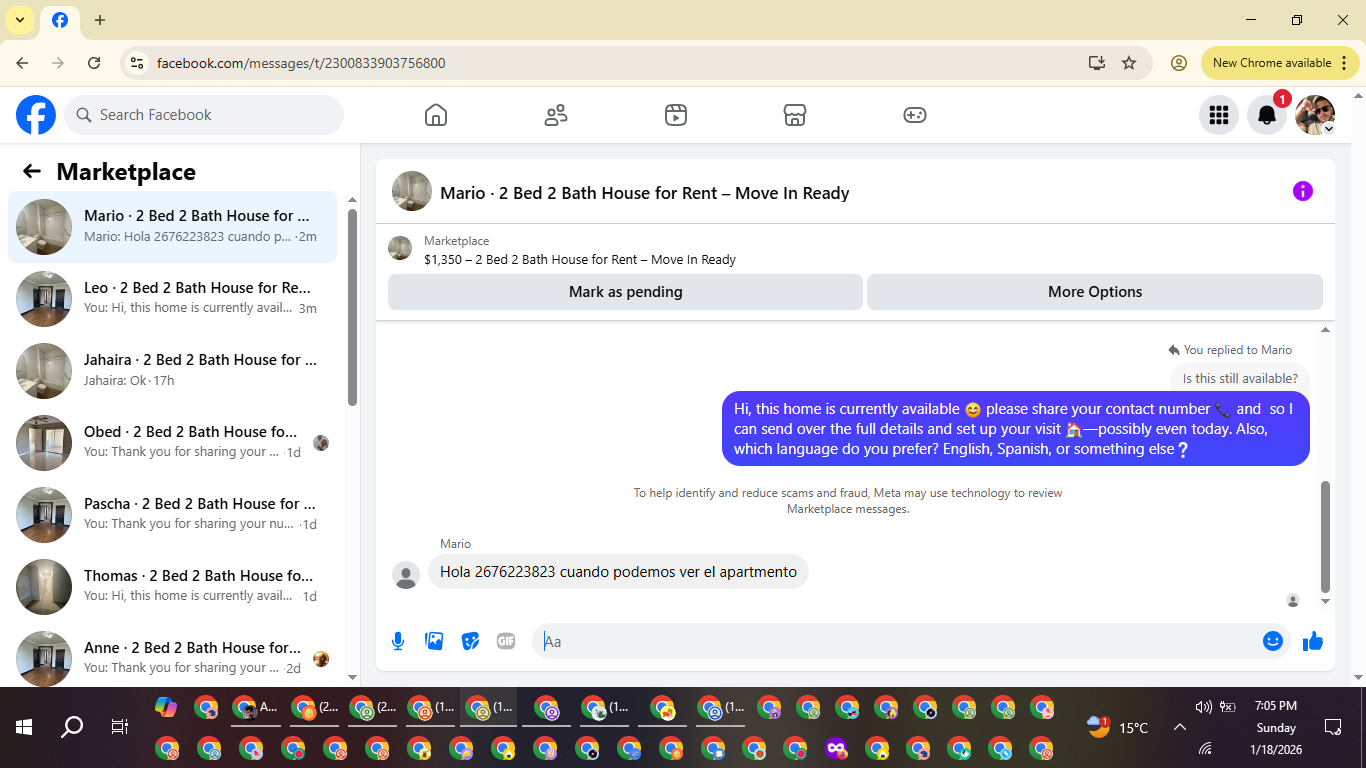
Task: Click Mark as pending button
Action: 625,292
